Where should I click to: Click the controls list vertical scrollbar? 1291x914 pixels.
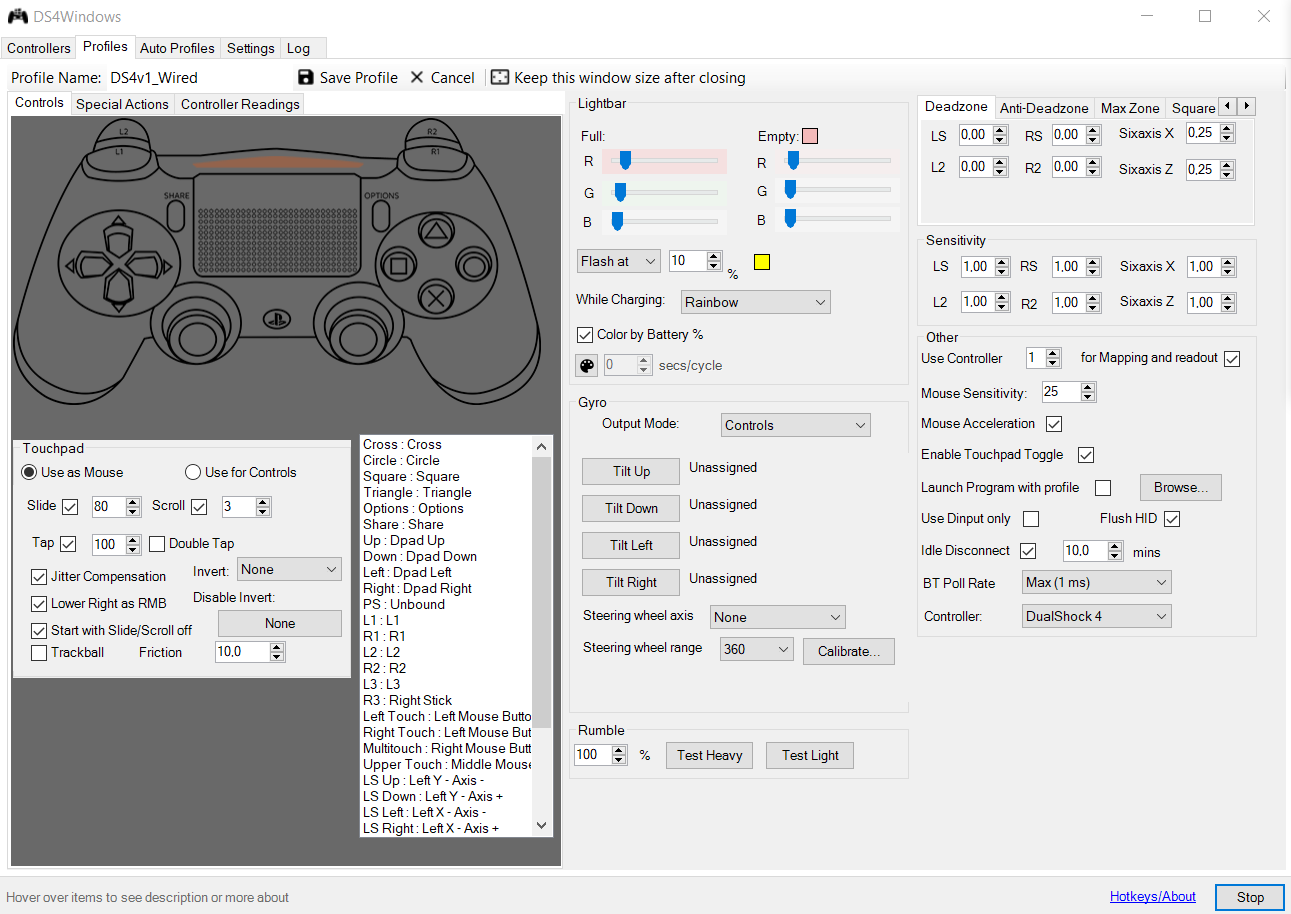coord(542,637)
